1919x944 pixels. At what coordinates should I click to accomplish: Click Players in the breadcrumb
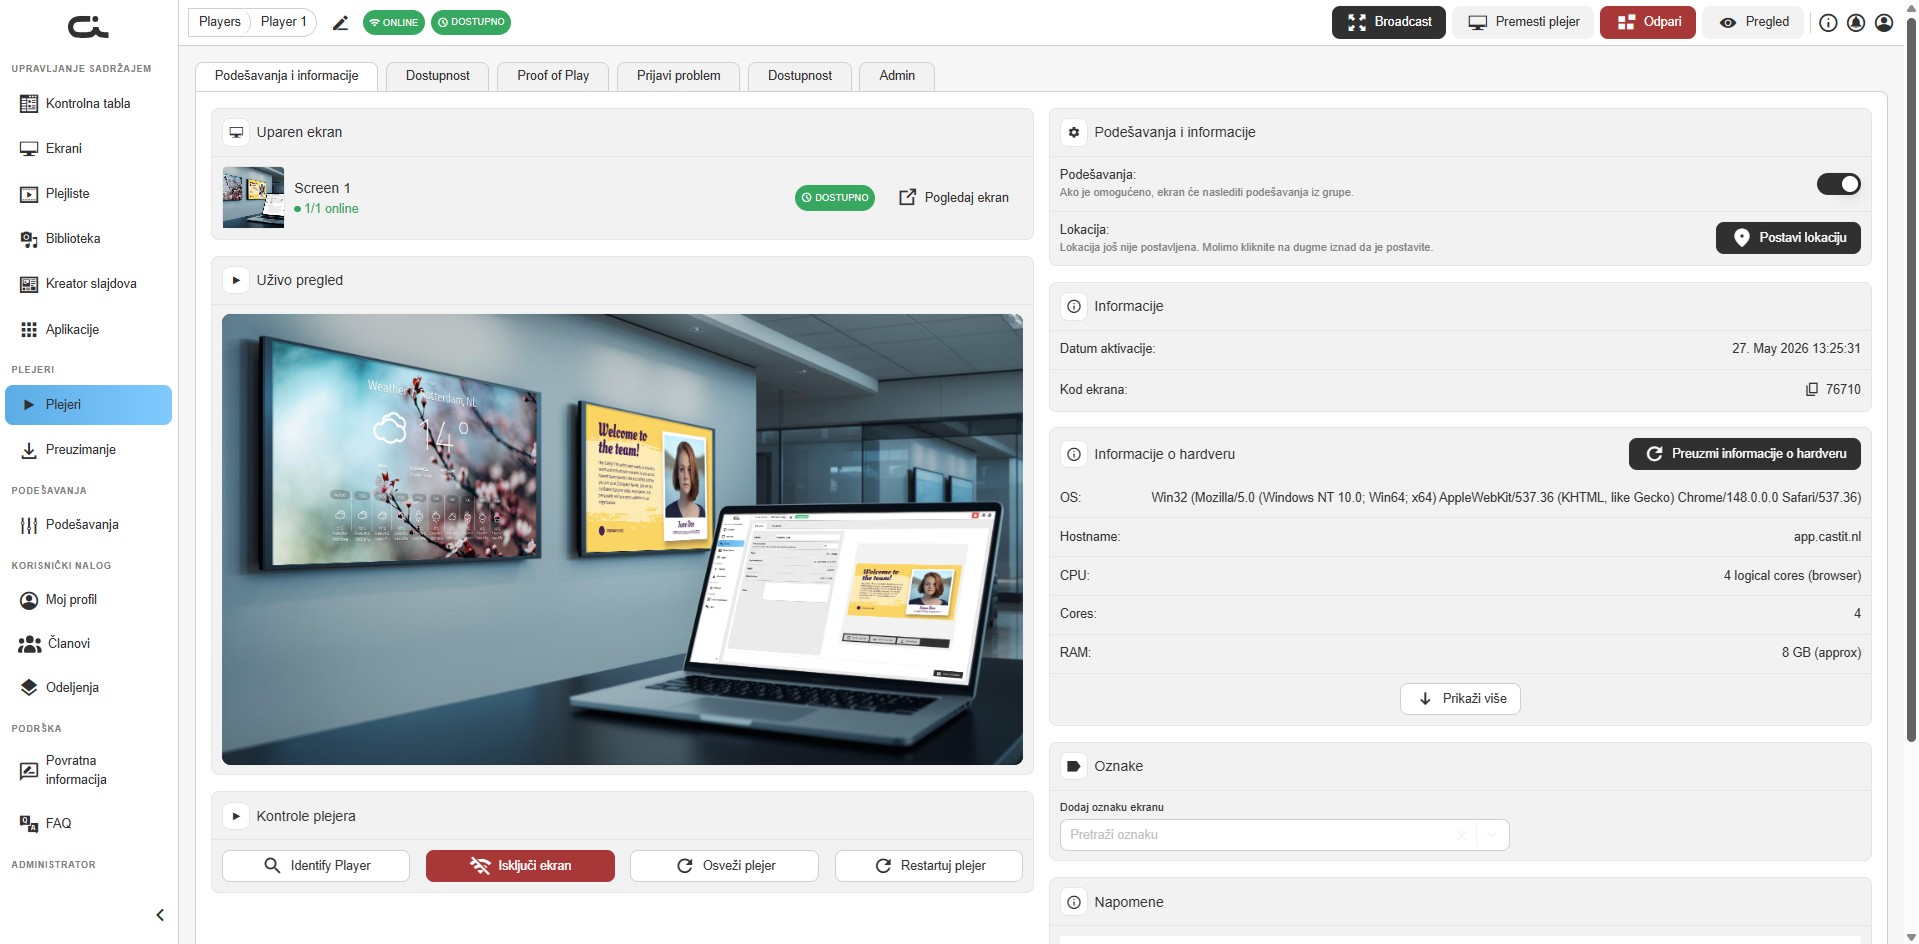click(220, 22)
